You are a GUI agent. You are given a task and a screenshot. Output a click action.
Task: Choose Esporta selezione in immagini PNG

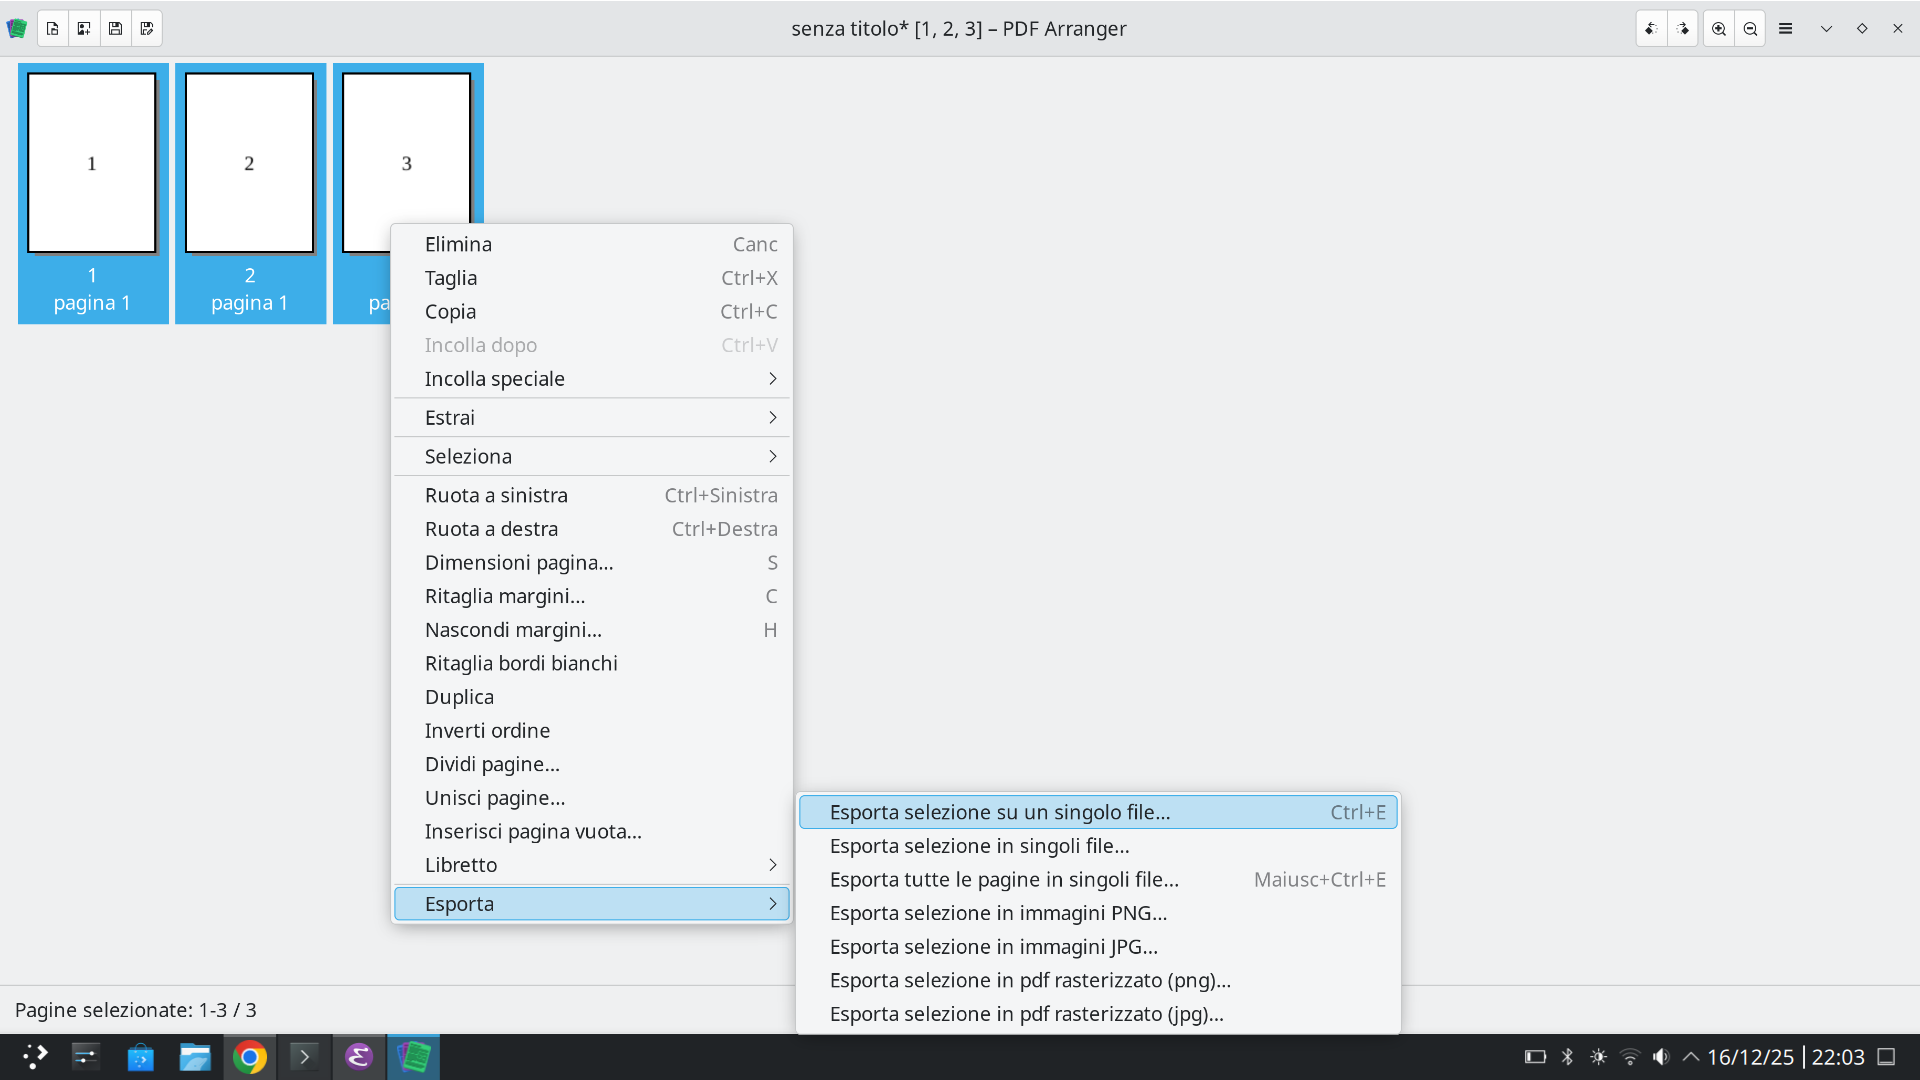click(998, 913)
